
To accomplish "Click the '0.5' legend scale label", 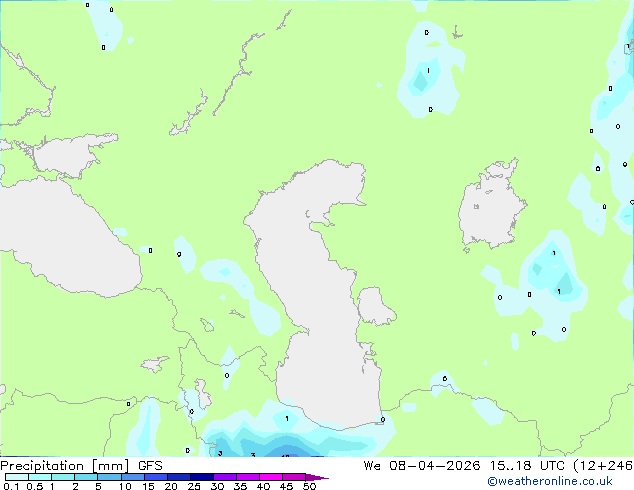I will pos(34,486).
